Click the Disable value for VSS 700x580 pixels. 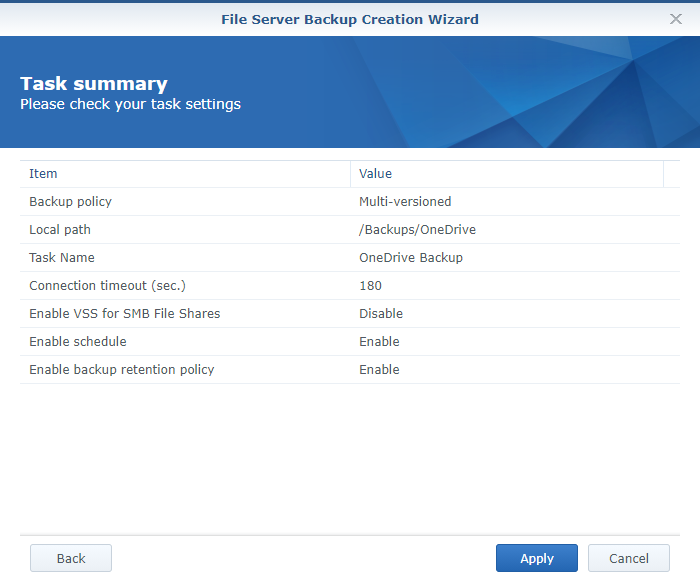point(381,314)
